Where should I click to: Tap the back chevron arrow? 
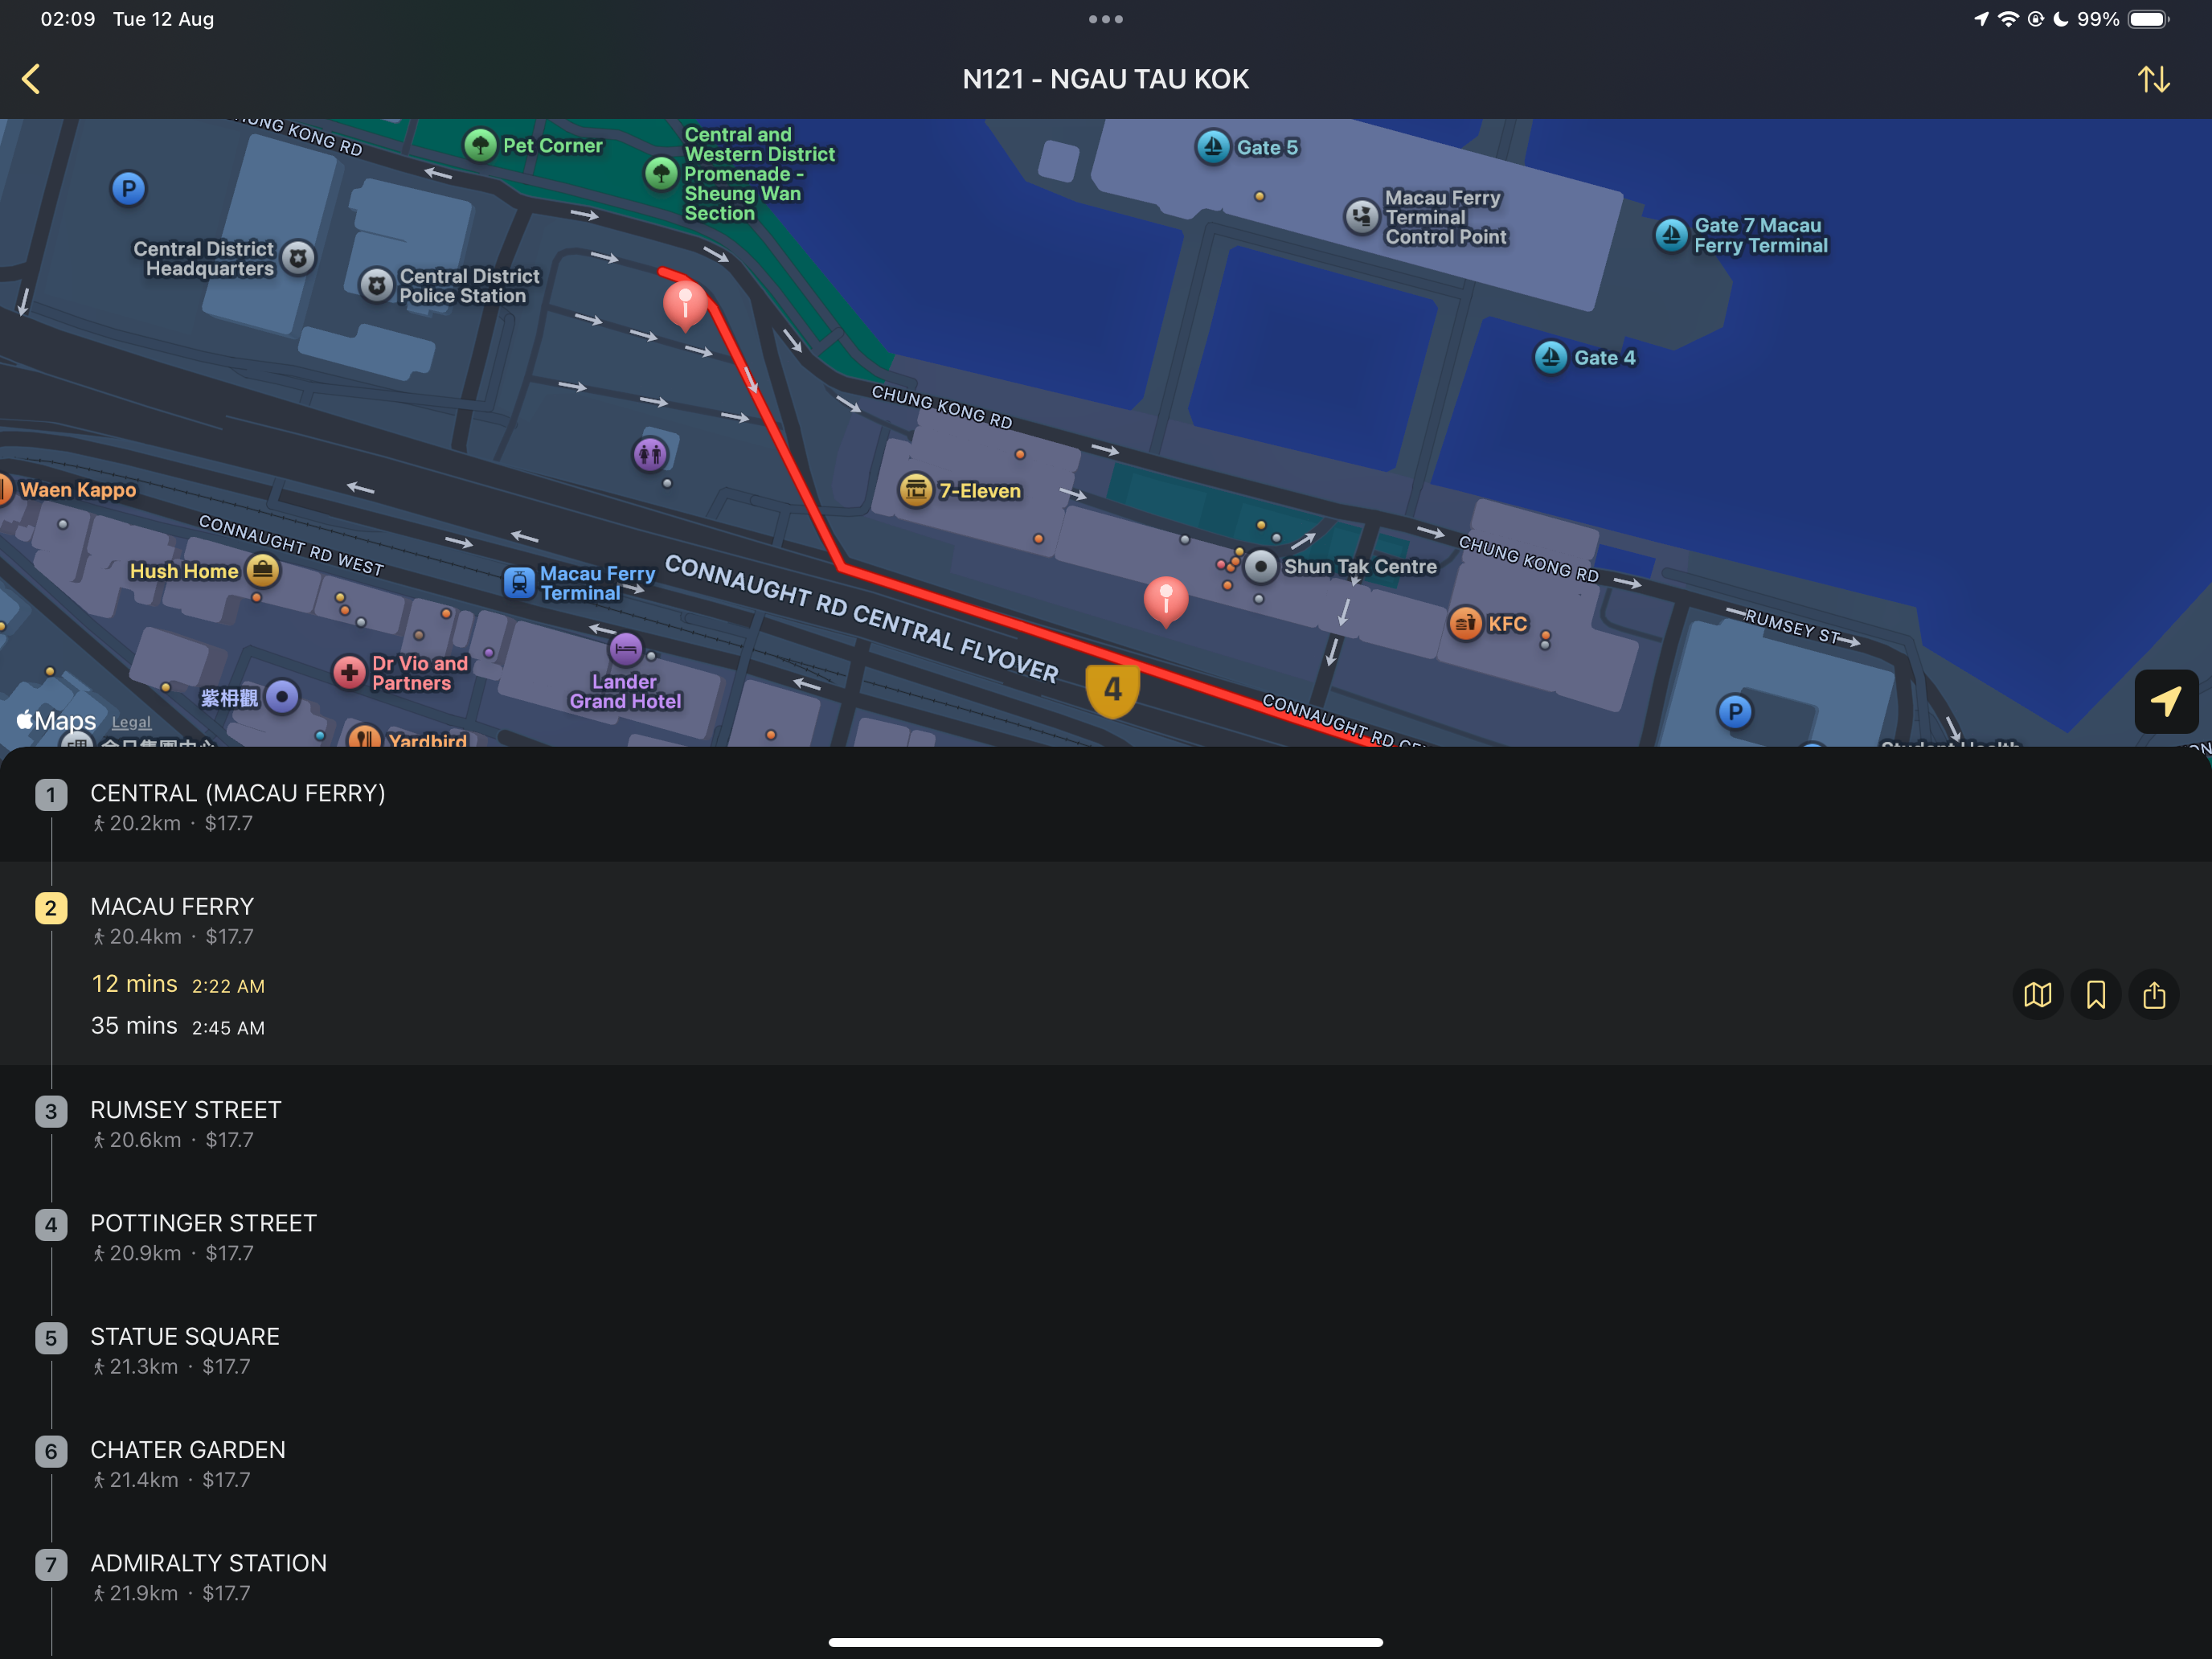click(x=31, y=79)
